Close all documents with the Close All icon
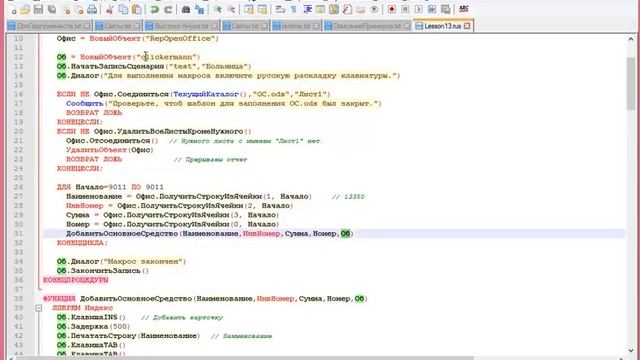Screen dimensions: 640x360 tap(79, 9)
